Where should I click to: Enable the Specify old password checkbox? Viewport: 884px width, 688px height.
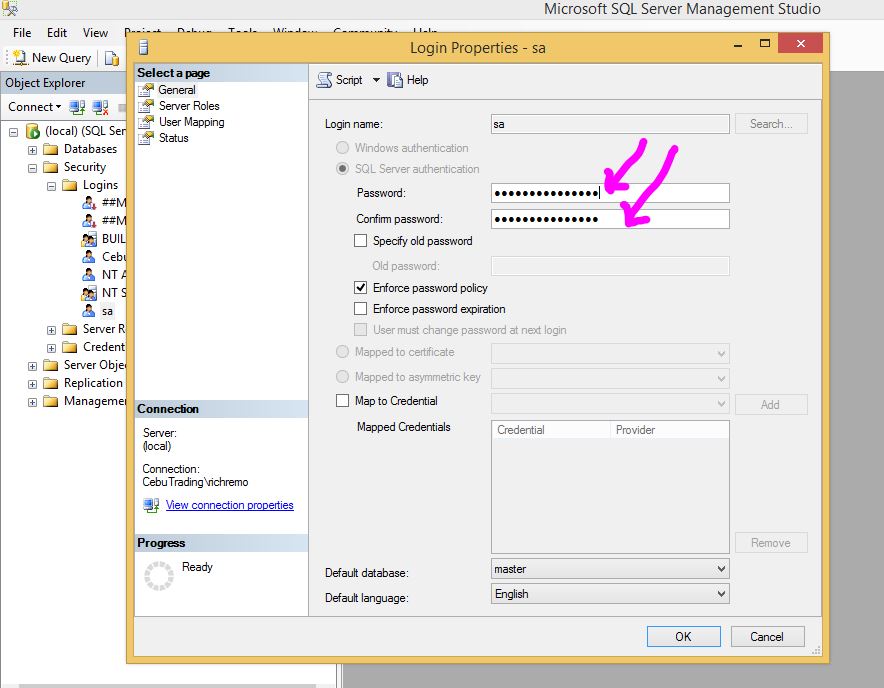click(x=361, y=241)
